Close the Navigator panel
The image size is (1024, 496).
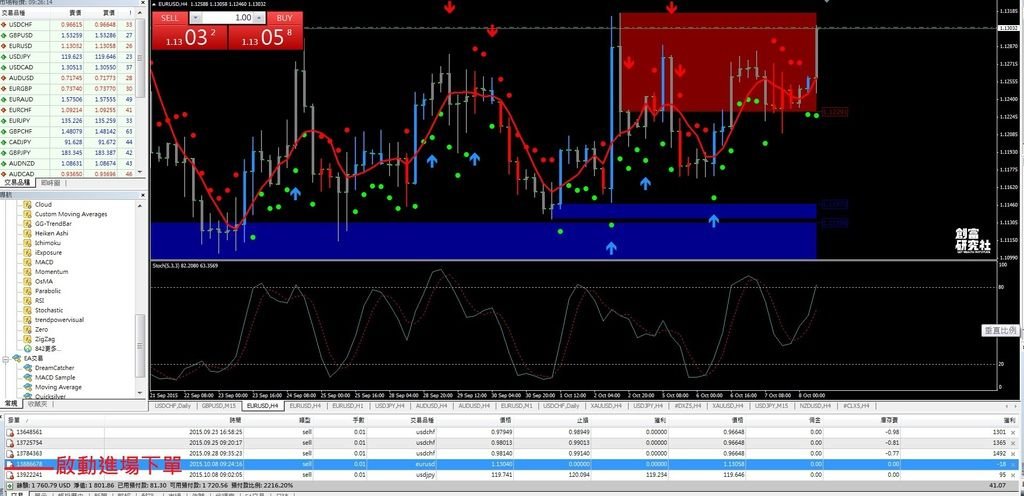pos(142,194)
